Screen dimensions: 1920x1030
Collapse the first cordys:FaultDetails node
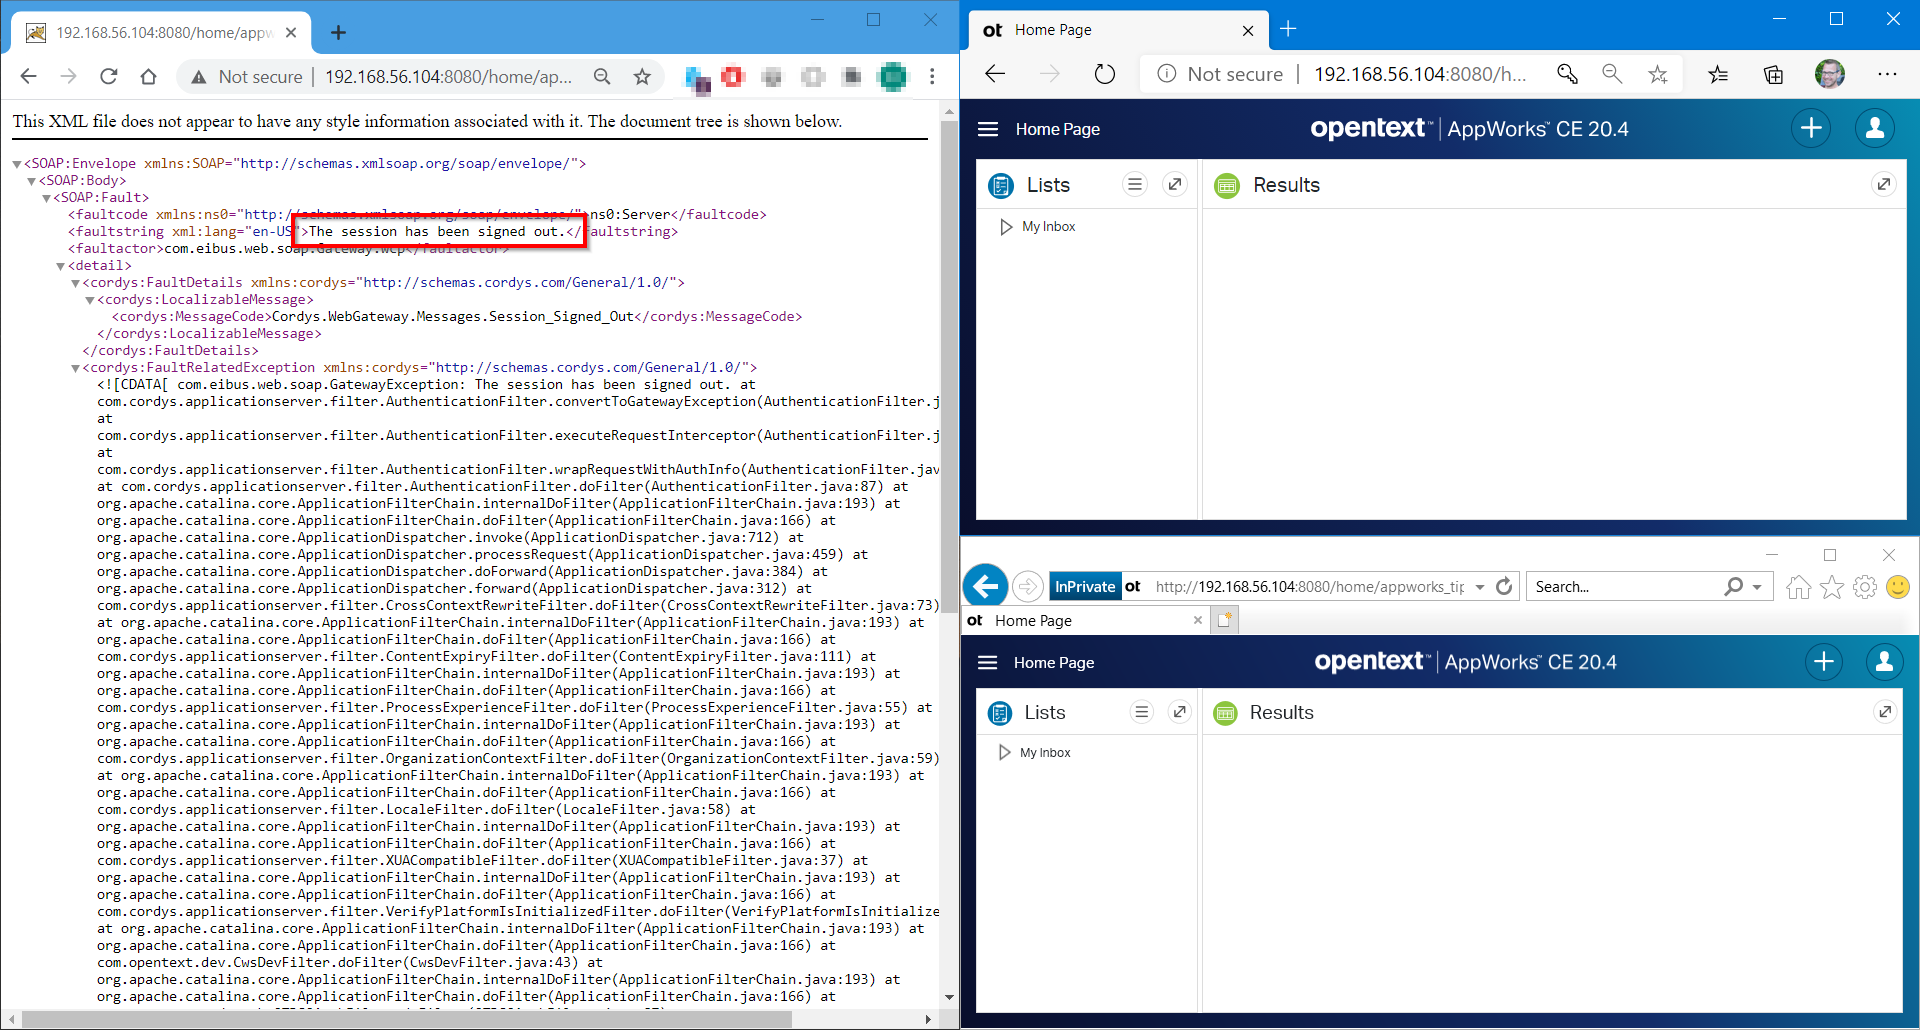coord(75,283)
